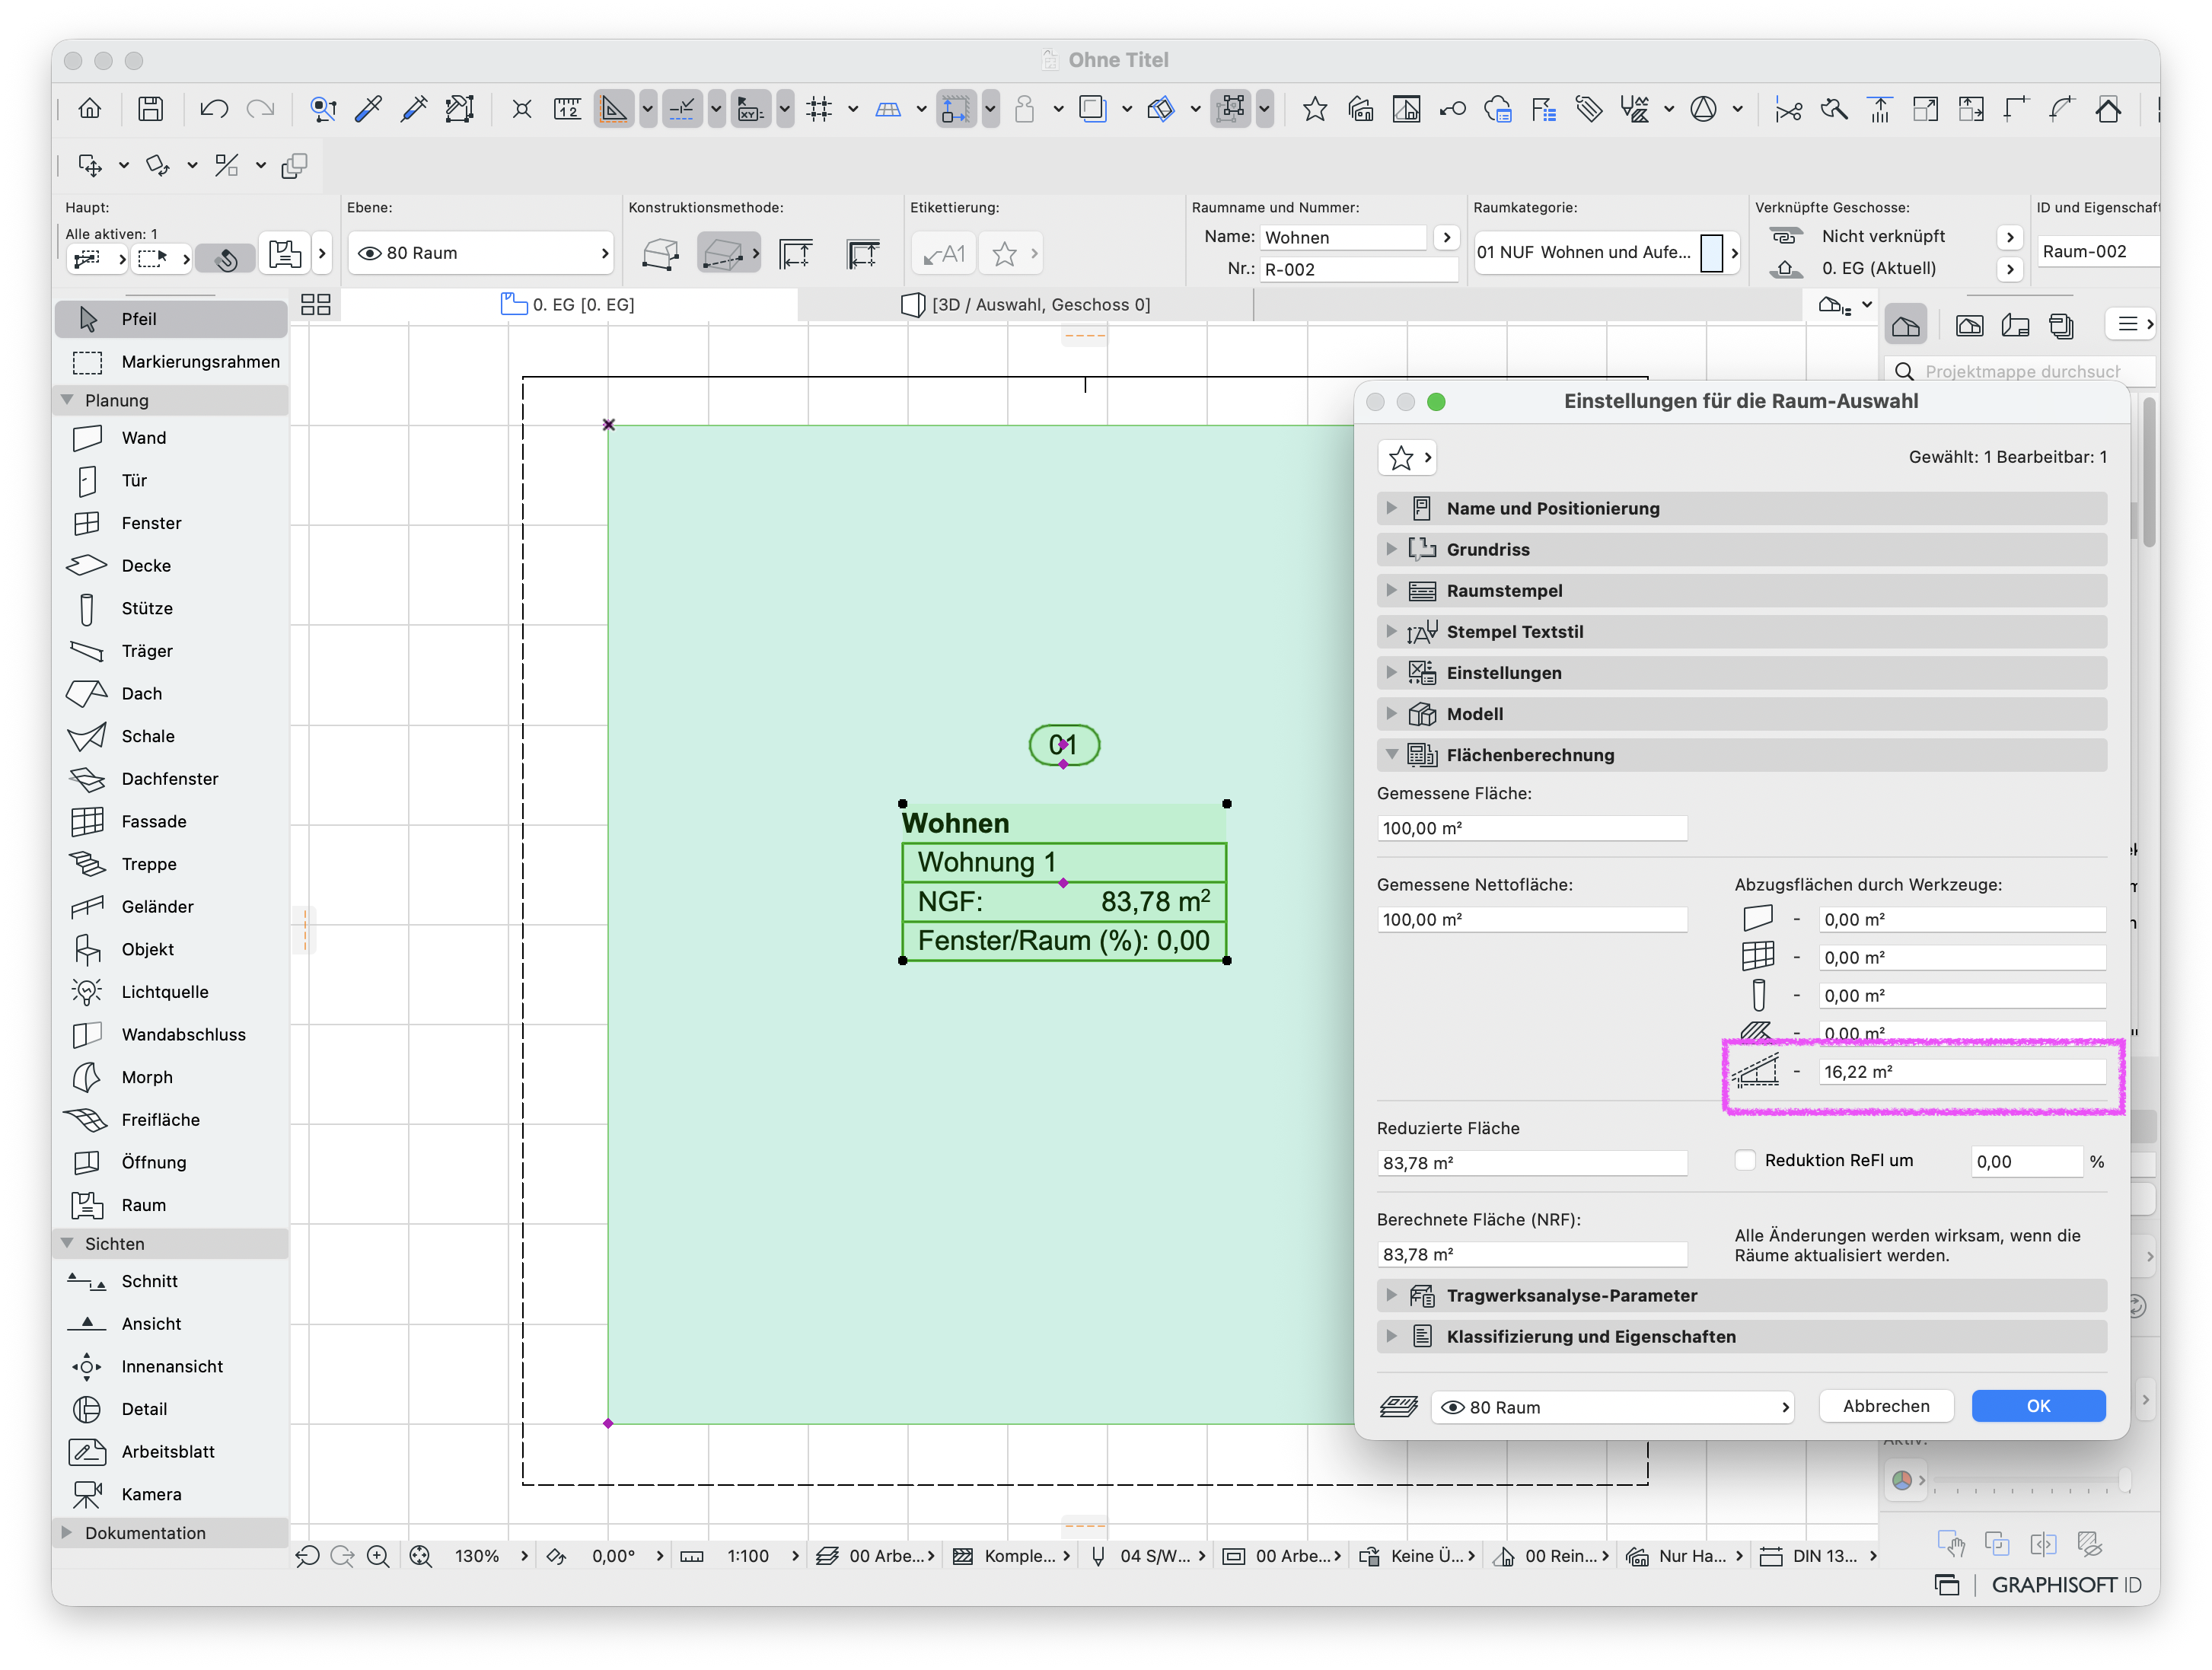The height and width of the screenshot is (1670, 2212).
Task: Click the Raumkategorie color swatch
Action: 1711,253
